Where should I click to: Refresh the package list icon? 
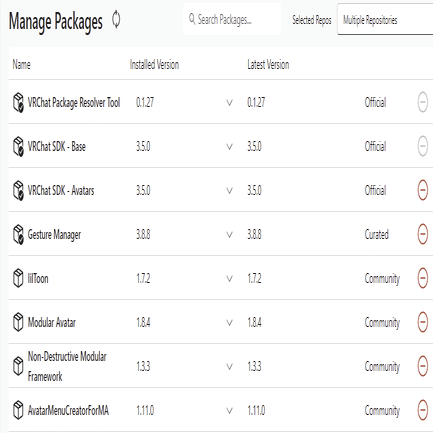point(116,20)
